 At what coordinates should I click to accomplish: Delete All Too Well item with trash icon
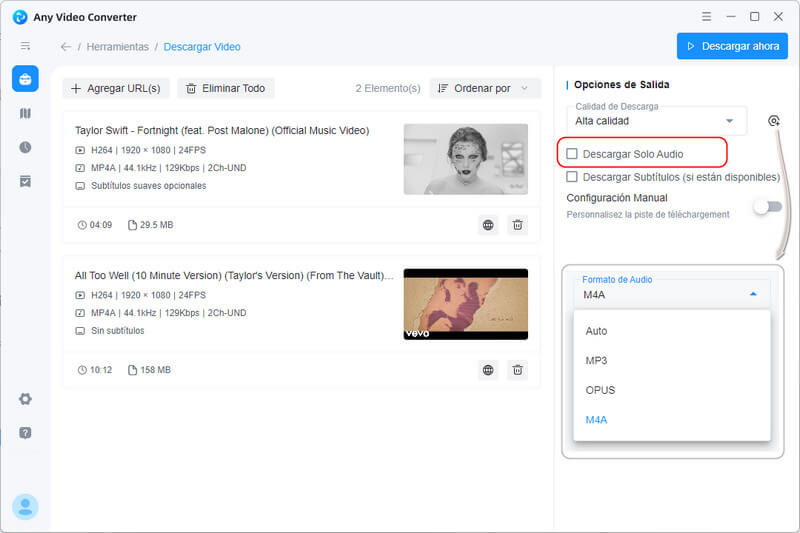[x=517, y=370]
